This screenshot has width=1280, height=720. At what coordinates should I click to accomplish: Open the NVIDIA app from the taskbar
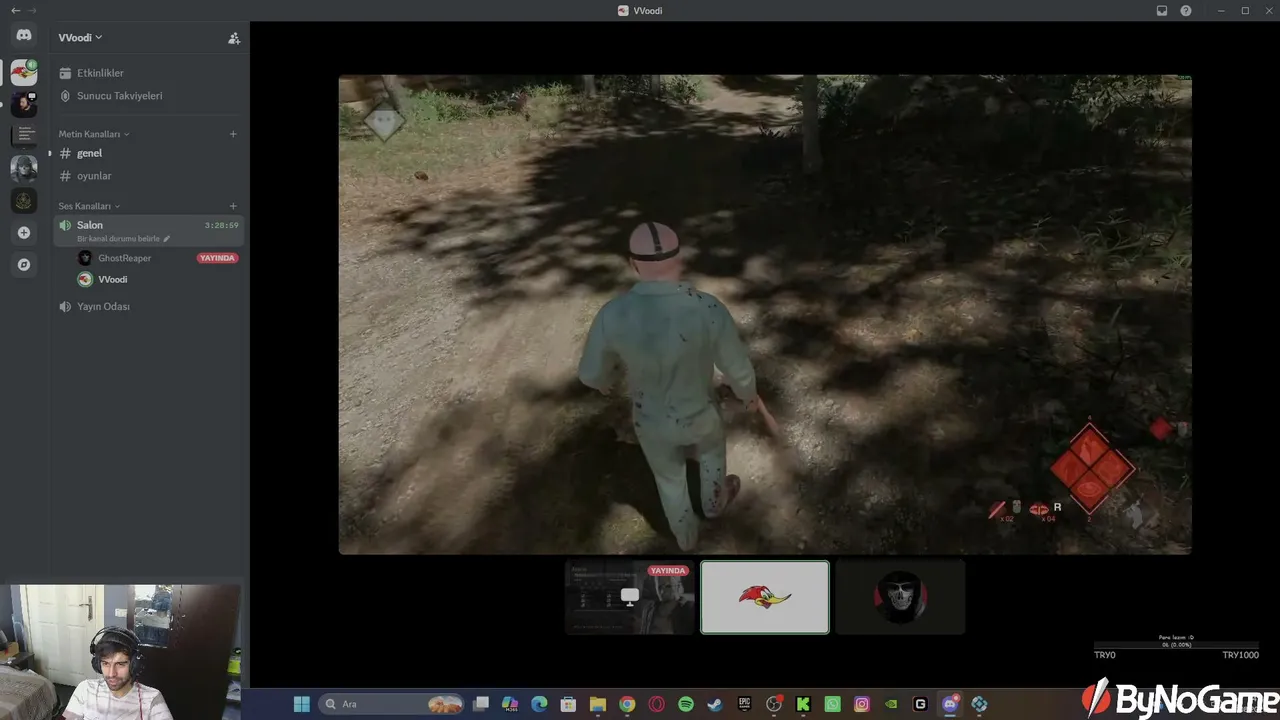(891, 704)
